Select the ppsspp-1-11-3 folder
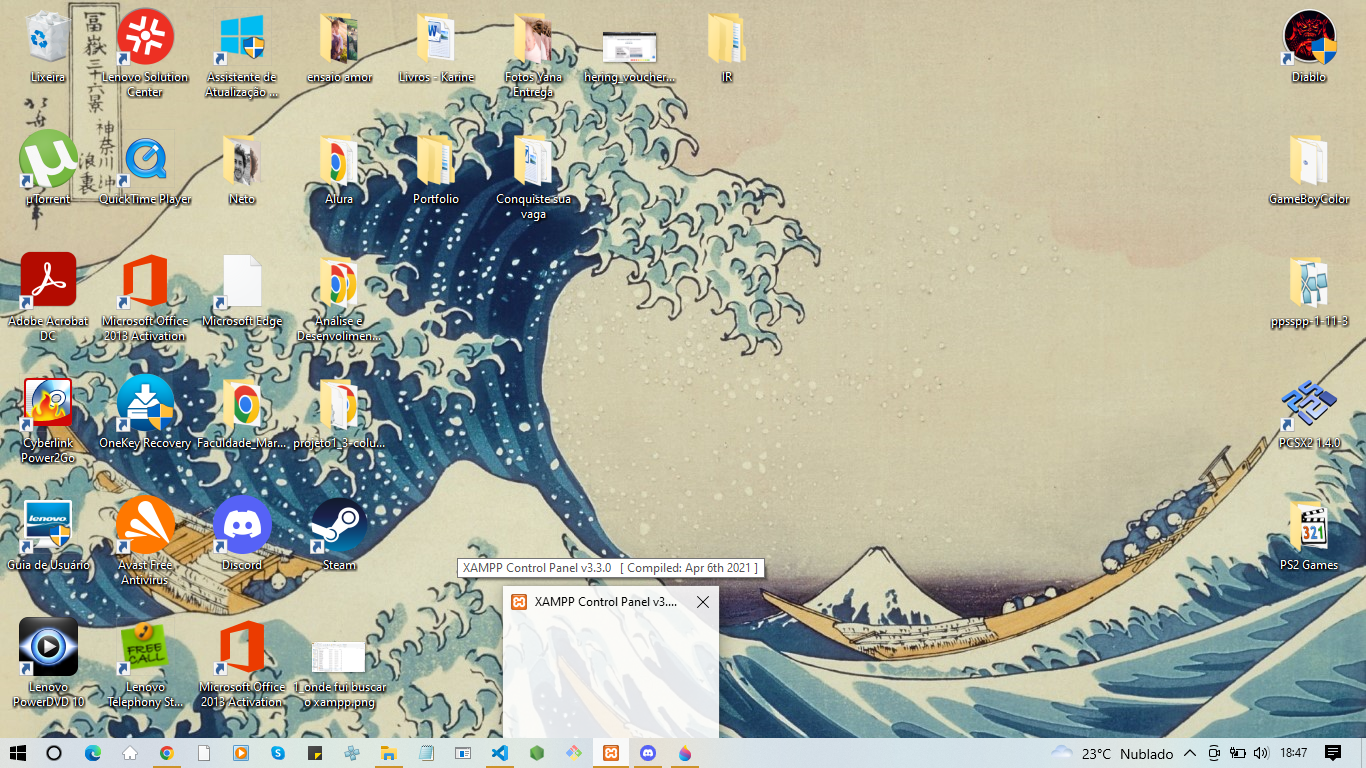1366x768 pixels. tap(1309, 290)
